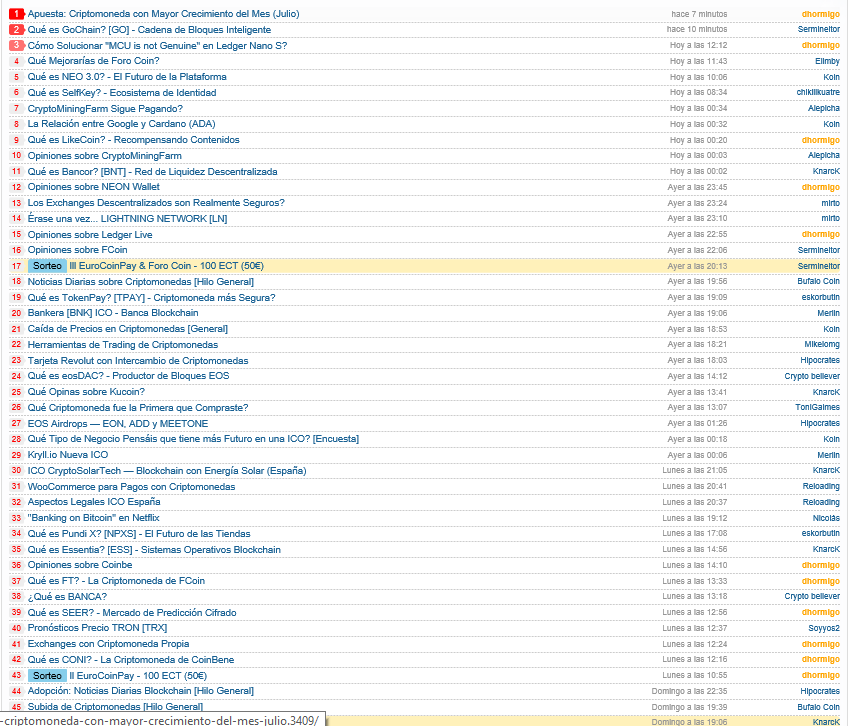Open 'Qué es SEER?' thread
The image size is (852, 726).
[132, 612]
